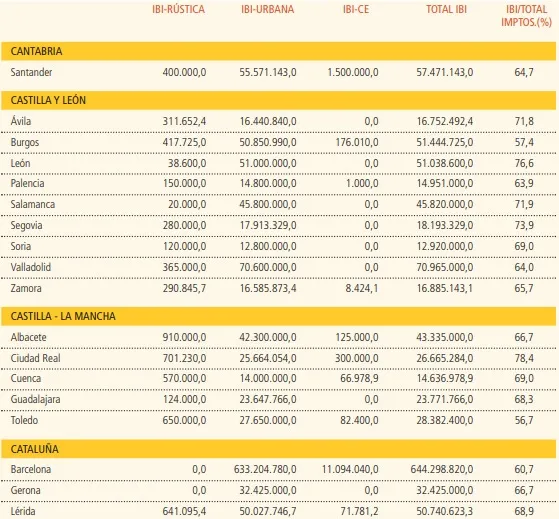Viewport: 559px width, 519px height.
Task: Click the IBI-CE column header
Action: tap(356, 9)
